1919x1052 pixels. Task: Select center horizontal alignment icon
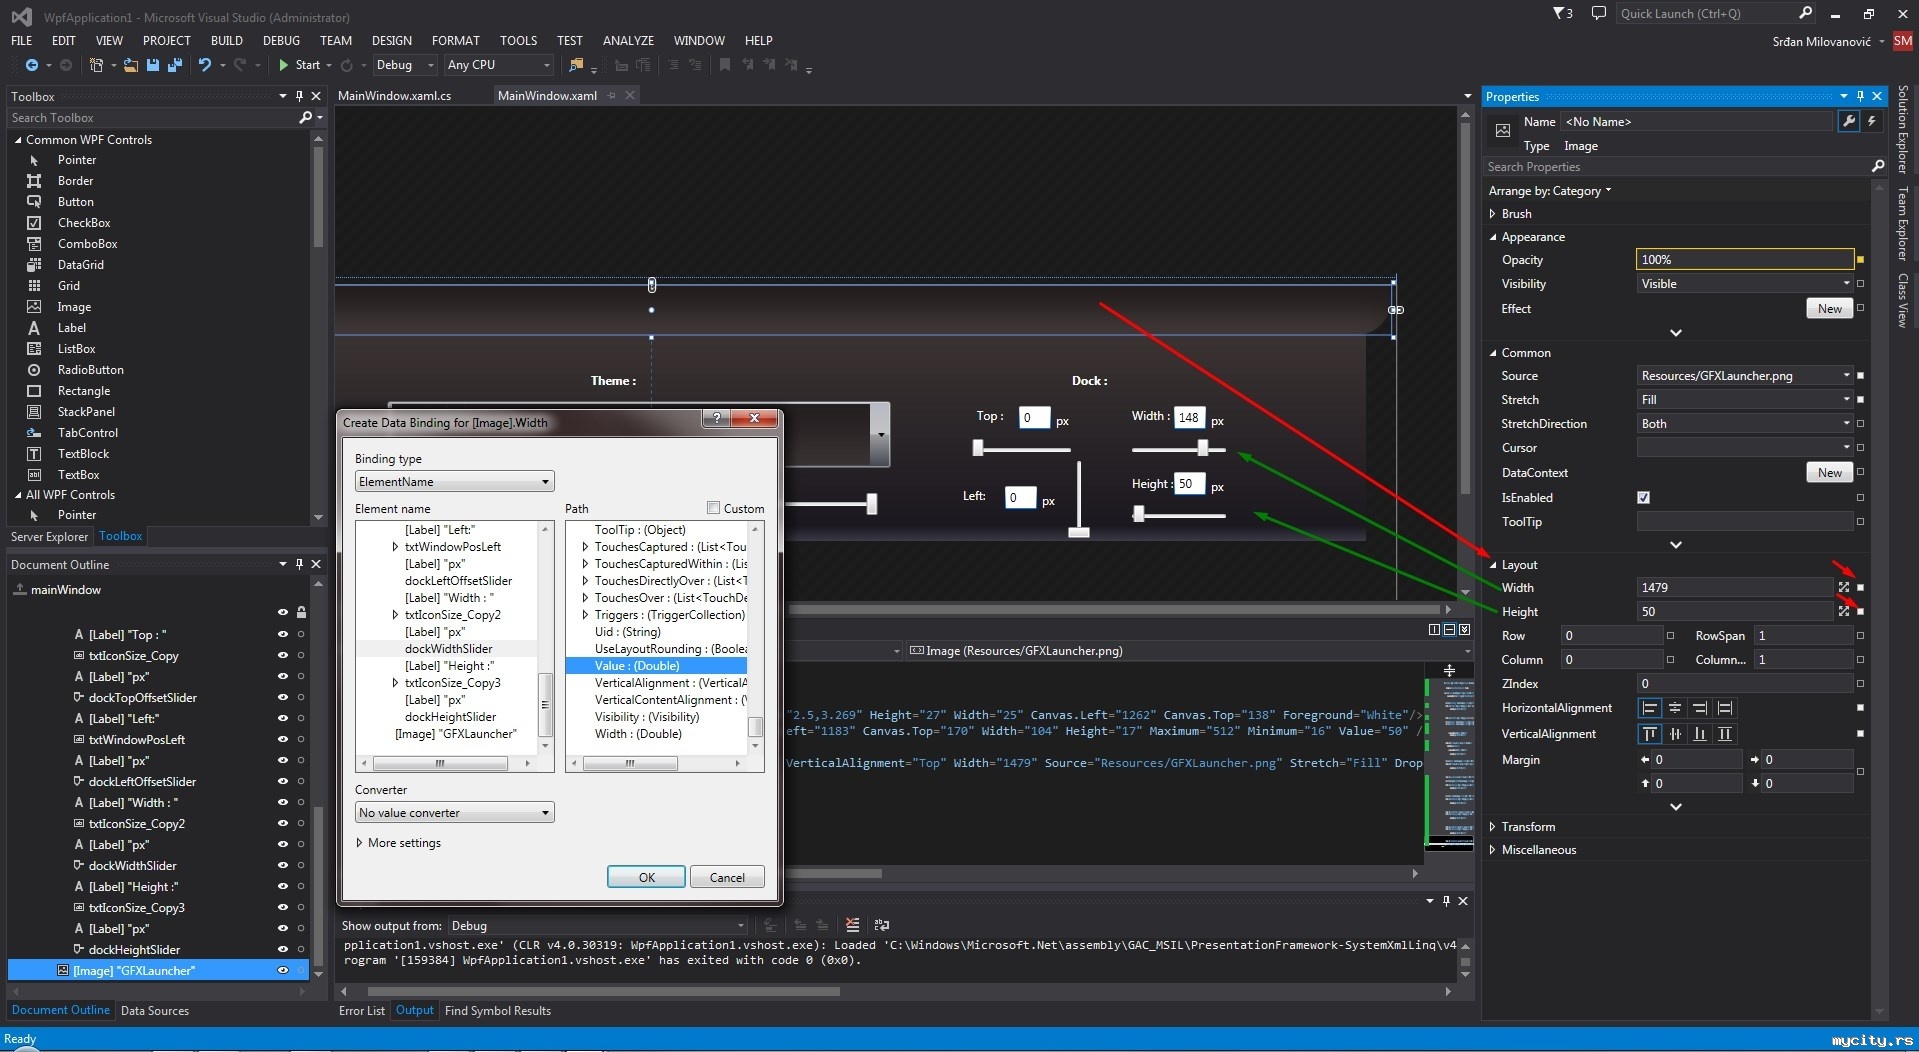1675,708
